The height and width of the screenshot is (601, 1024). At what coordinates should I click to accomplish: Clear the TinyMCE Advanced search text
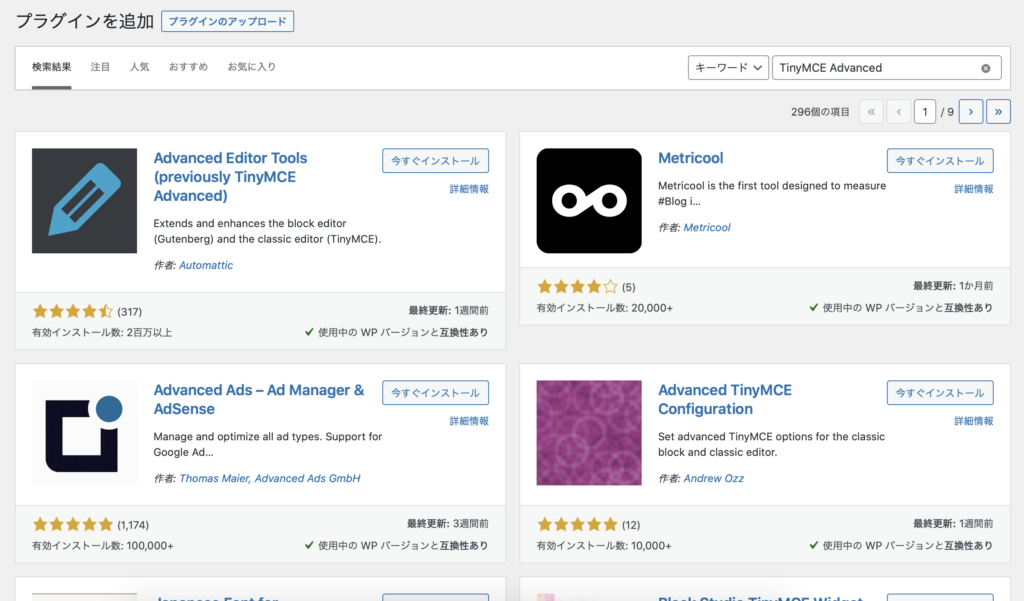pyautogui.click(x=985, y=68)
